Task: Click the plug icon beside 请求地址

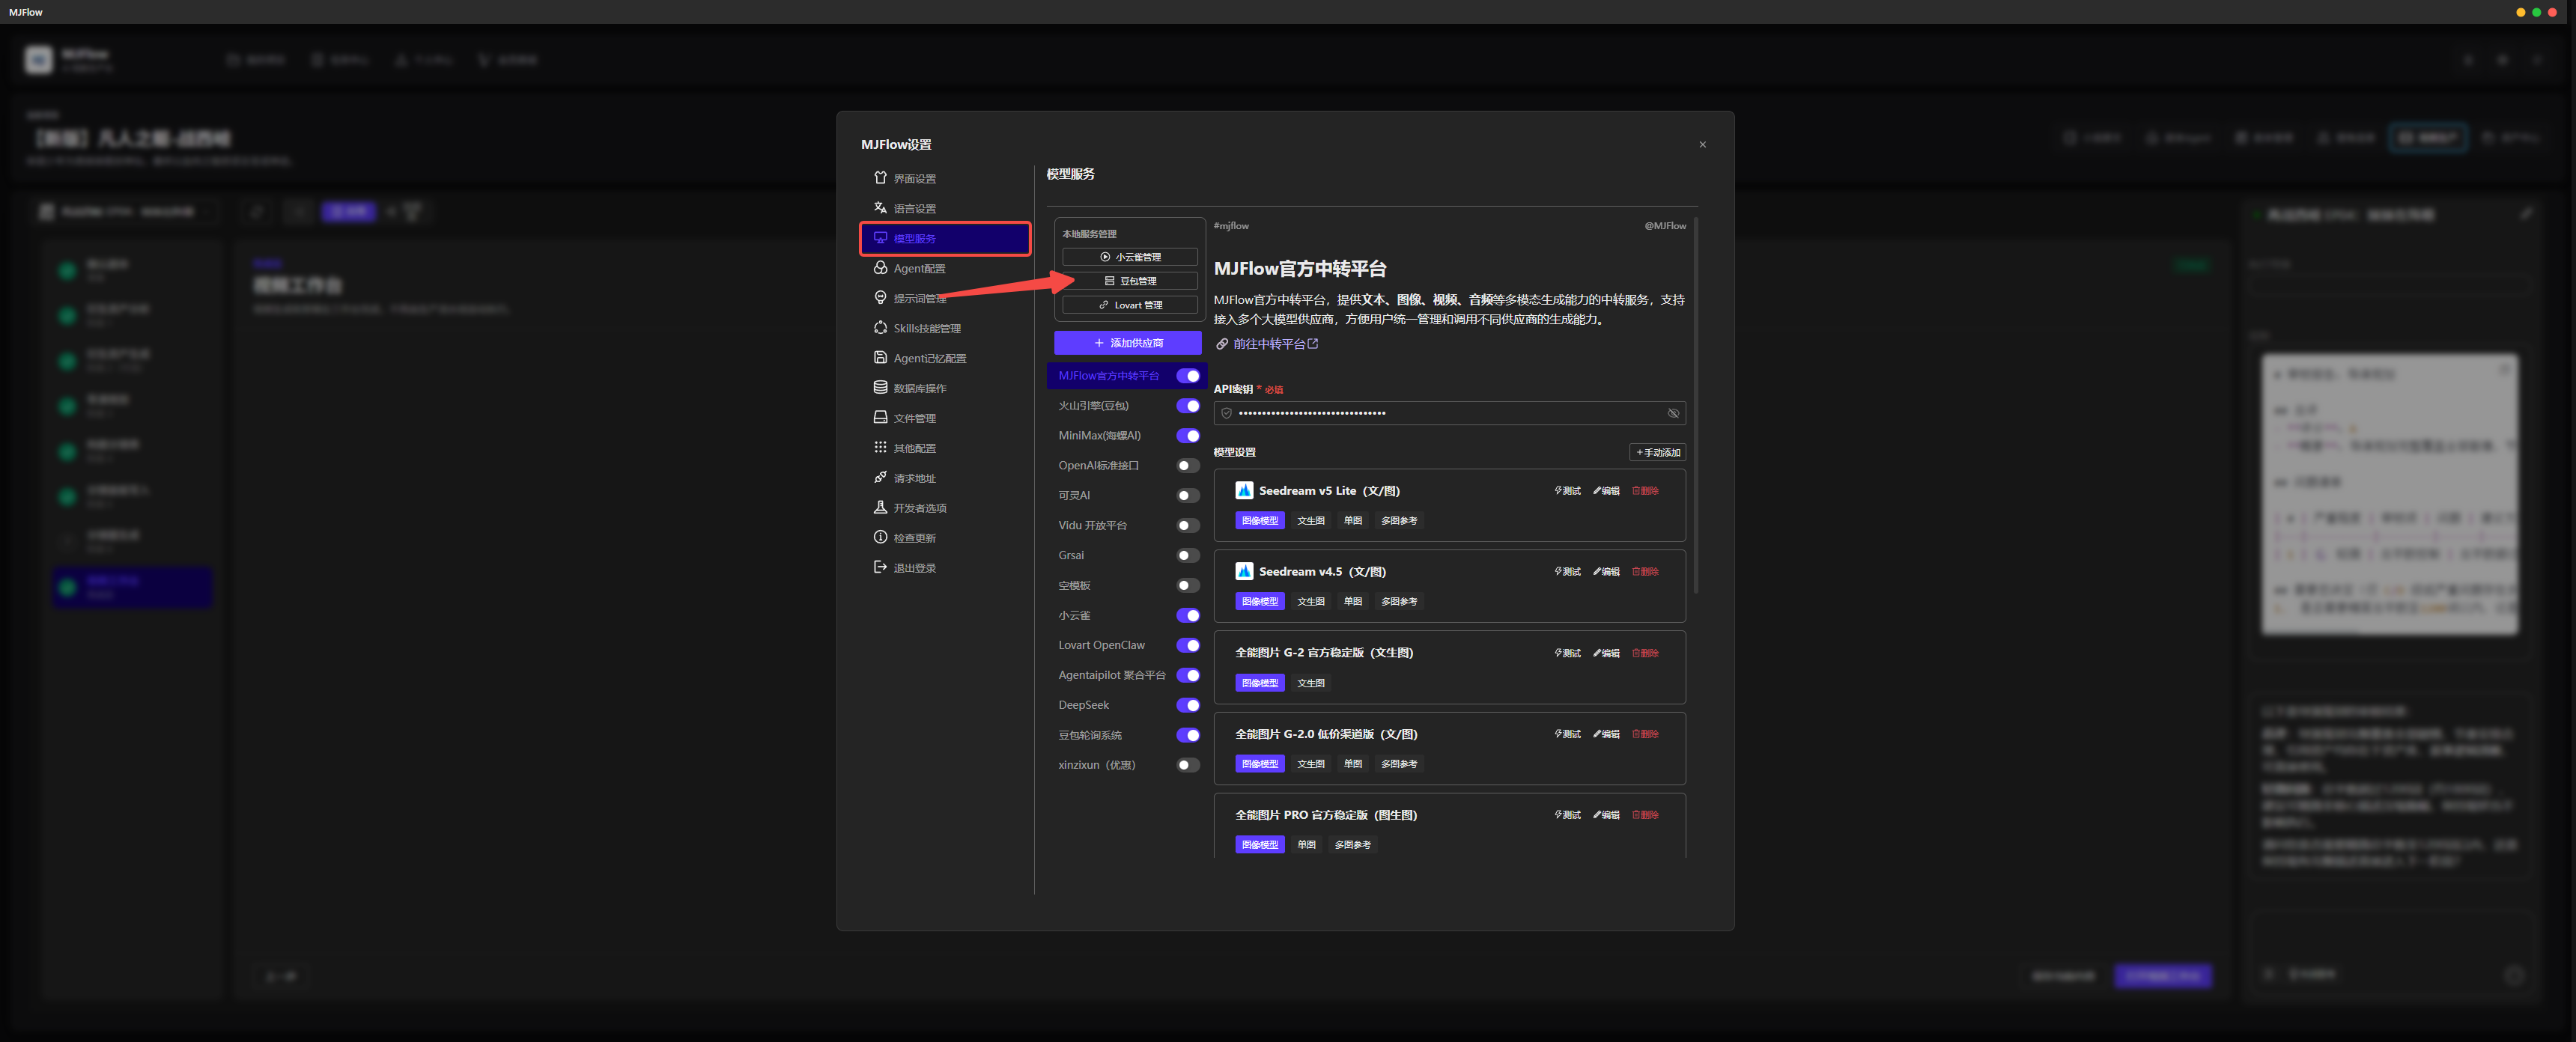Action: click(880, 478)
